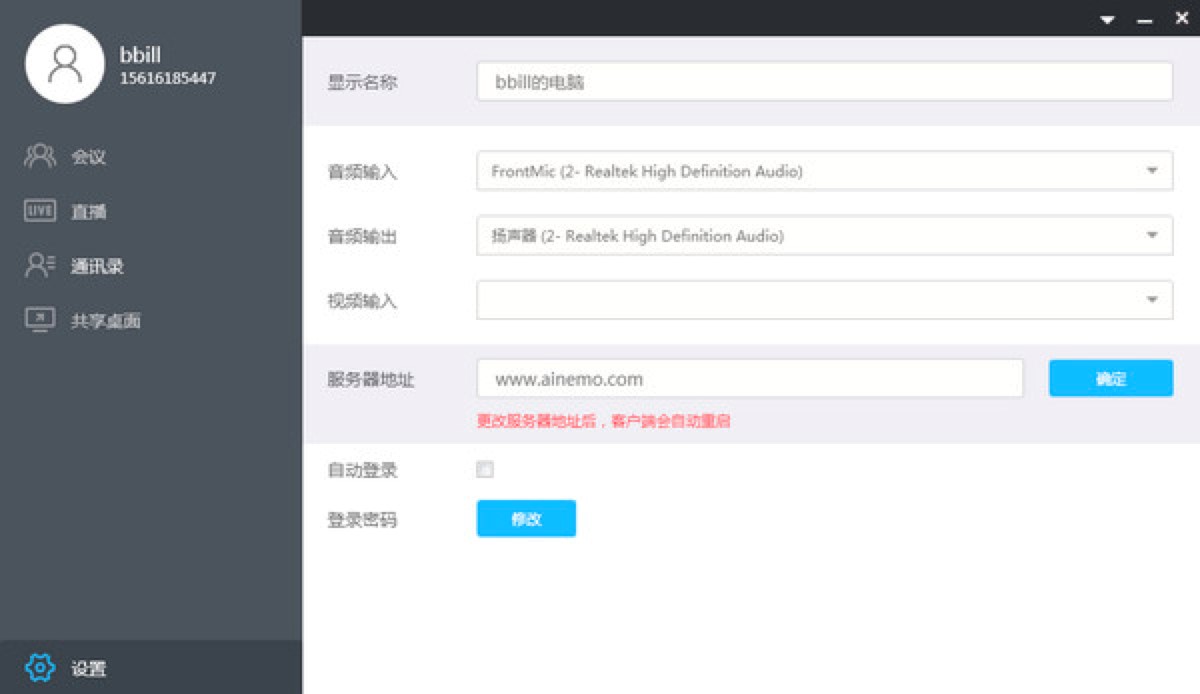Select the LIVE 直播 icon
1200x694 pixels.
tap(40, 211)
